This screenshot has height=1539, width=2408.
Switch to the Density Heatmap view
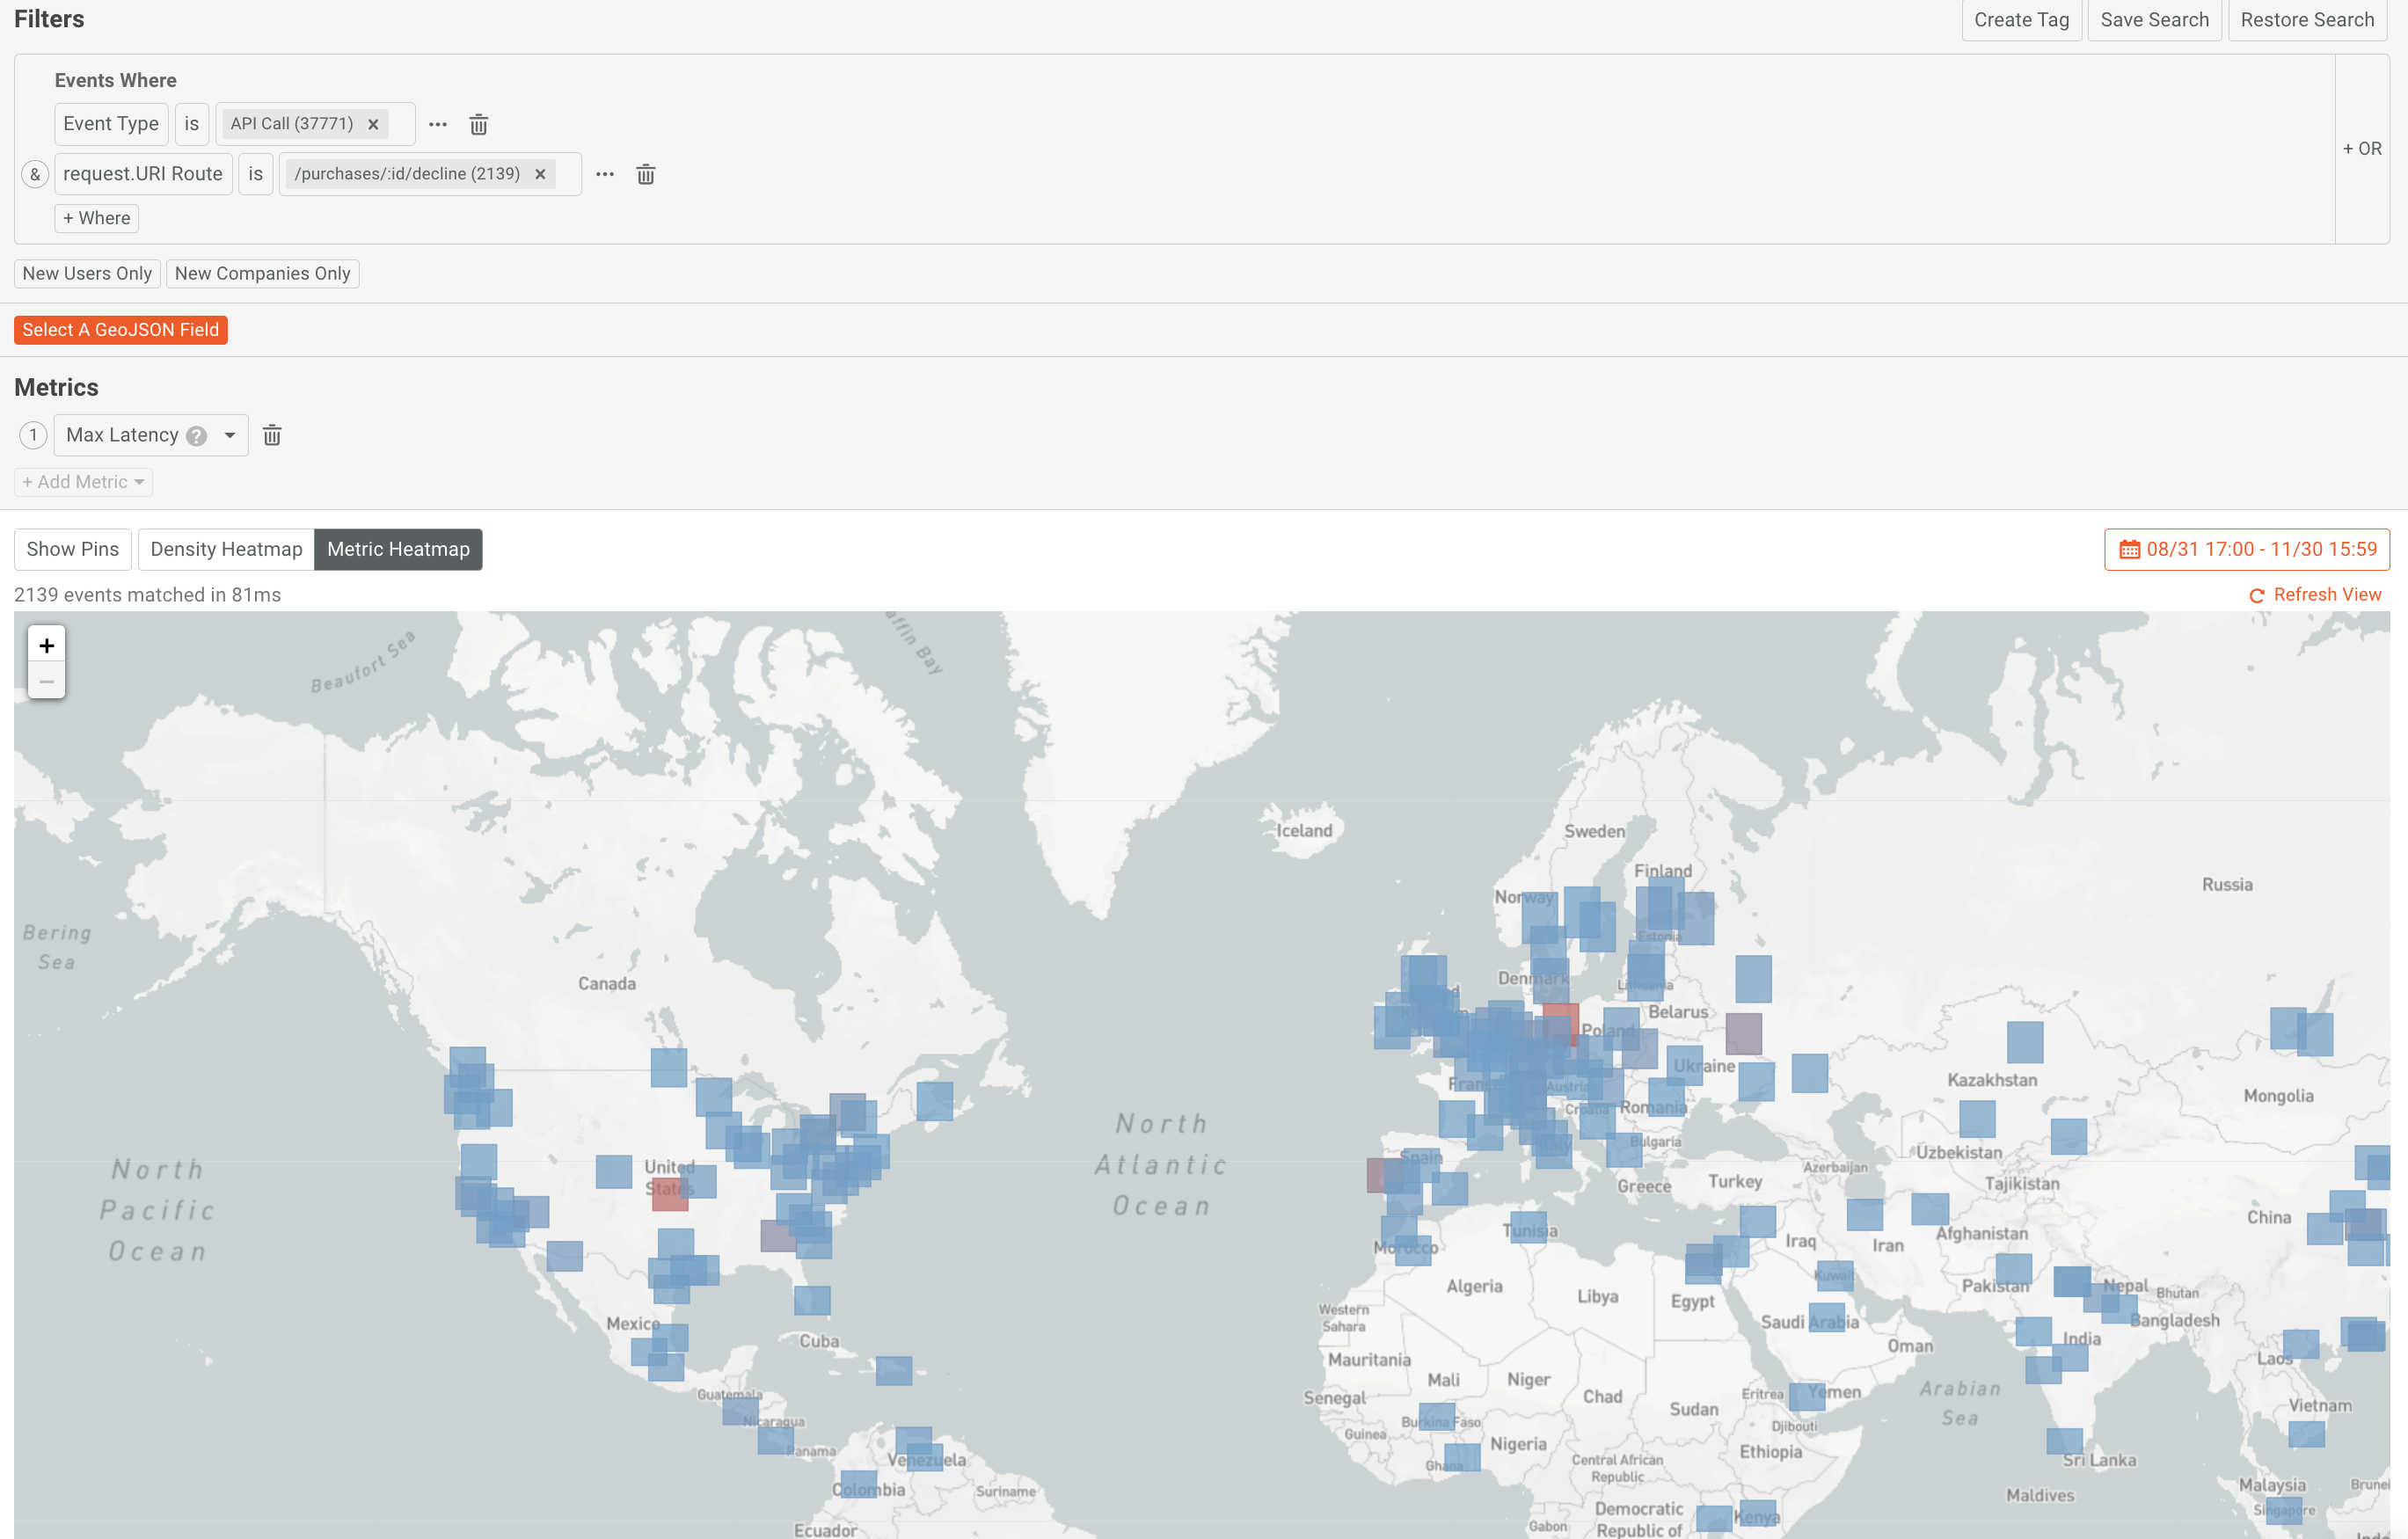(225, 549)
